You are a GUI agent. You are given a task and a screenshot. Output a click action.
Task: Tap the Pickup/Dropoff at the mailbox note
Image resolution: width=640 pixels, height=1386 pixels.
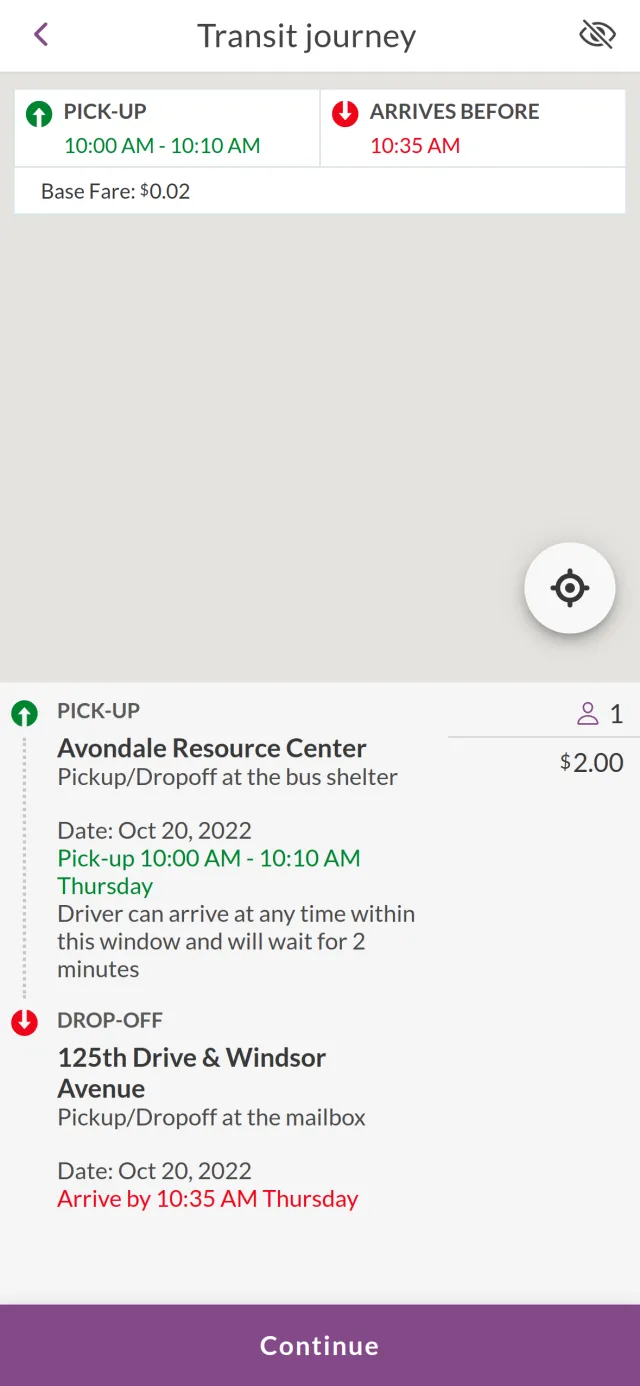212,1117
